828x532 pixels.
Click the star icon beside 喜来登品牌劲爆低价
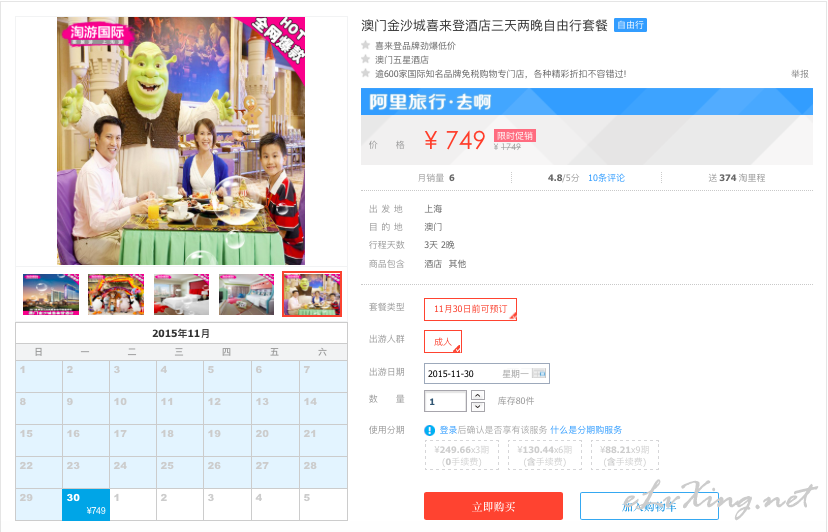365,45
